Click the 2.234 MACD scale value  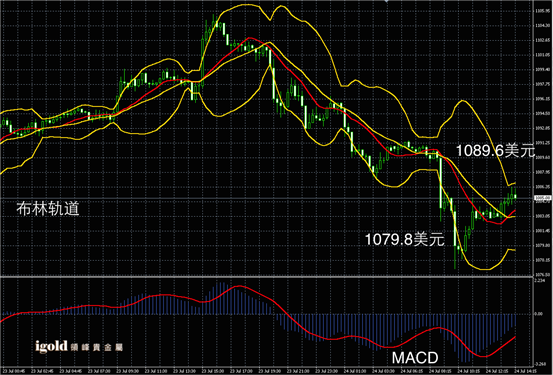point(540,281)
